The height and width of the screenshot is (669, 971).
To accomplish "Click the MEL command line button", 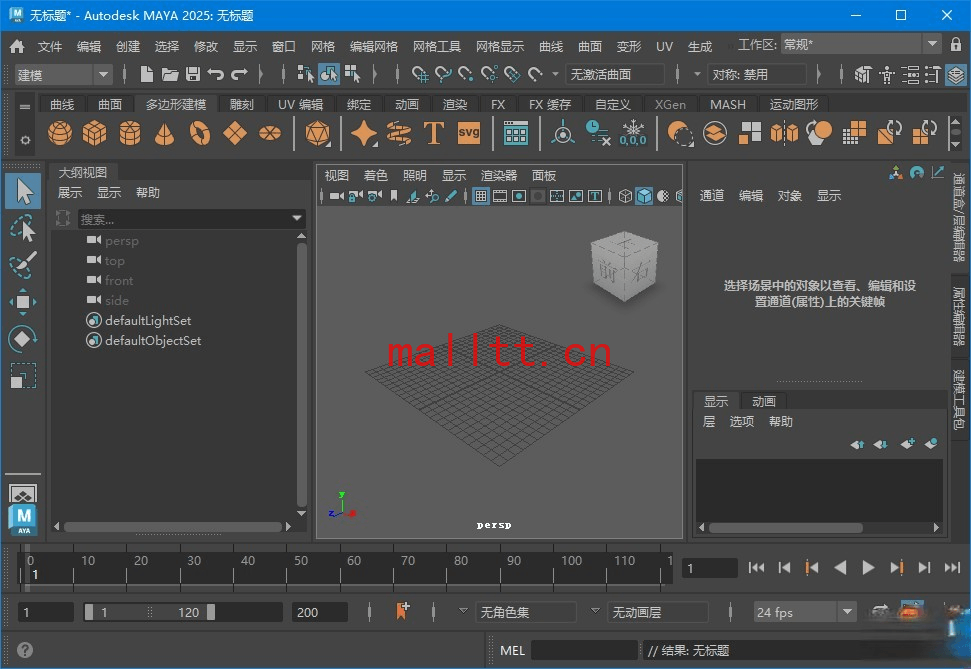I will (x=513, y=650).
